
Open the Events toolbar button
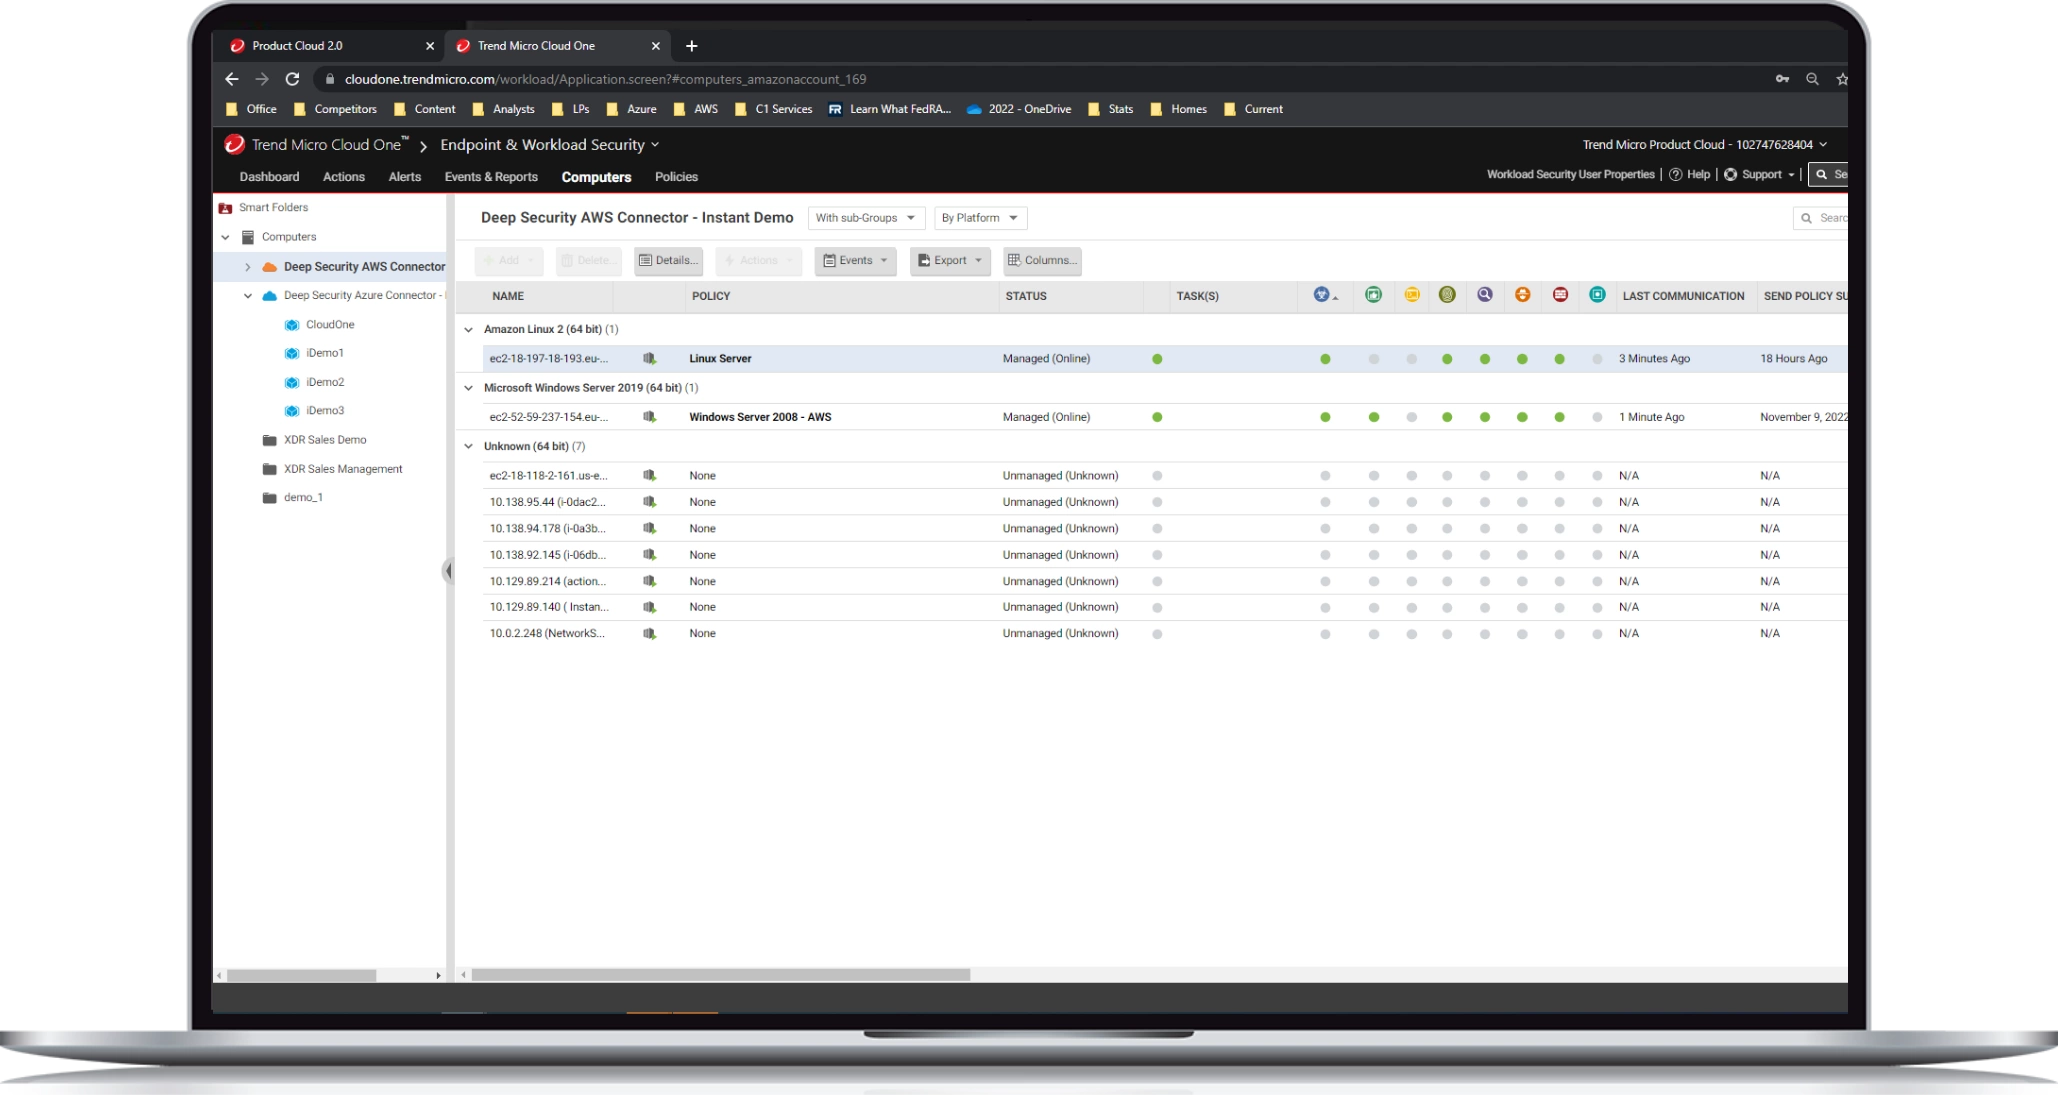tap(855, 261)
